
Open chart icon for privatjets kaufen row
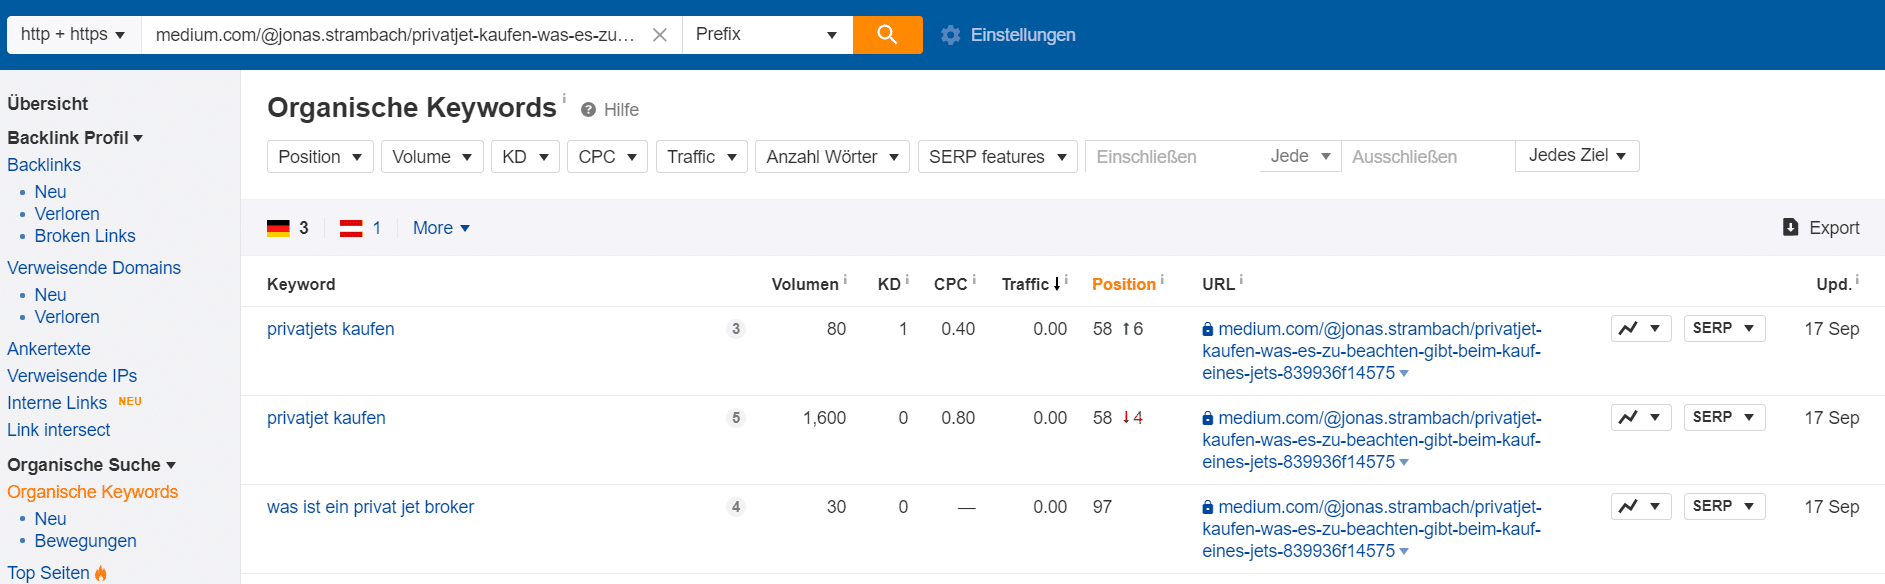point(1641,328)
